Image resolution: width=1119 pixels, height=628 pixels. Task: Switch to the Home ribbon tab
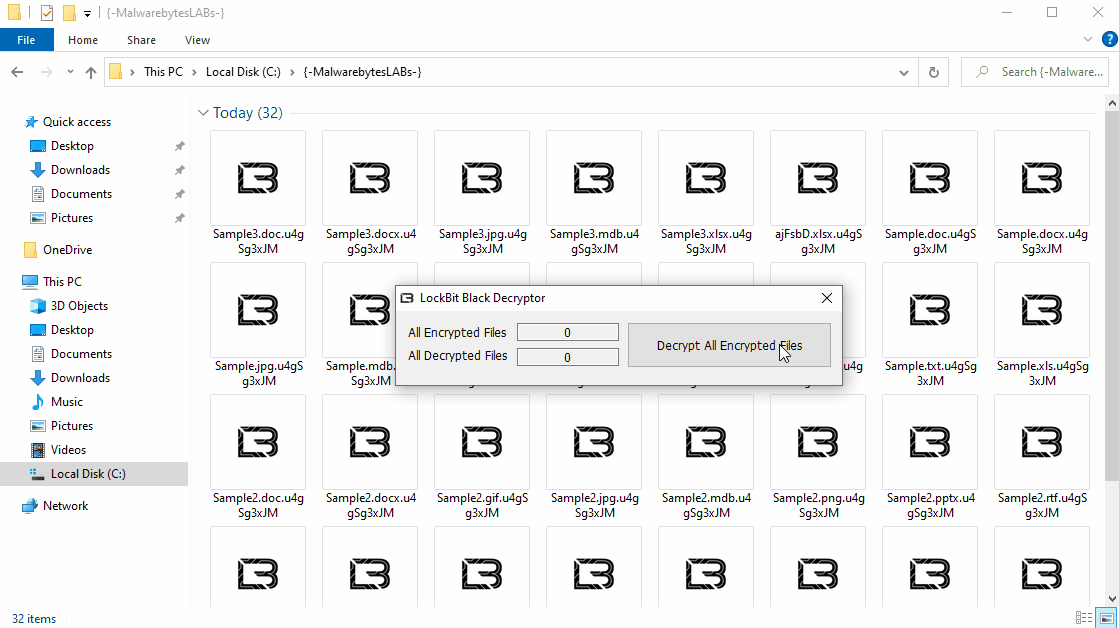click(x=83, y=40)
